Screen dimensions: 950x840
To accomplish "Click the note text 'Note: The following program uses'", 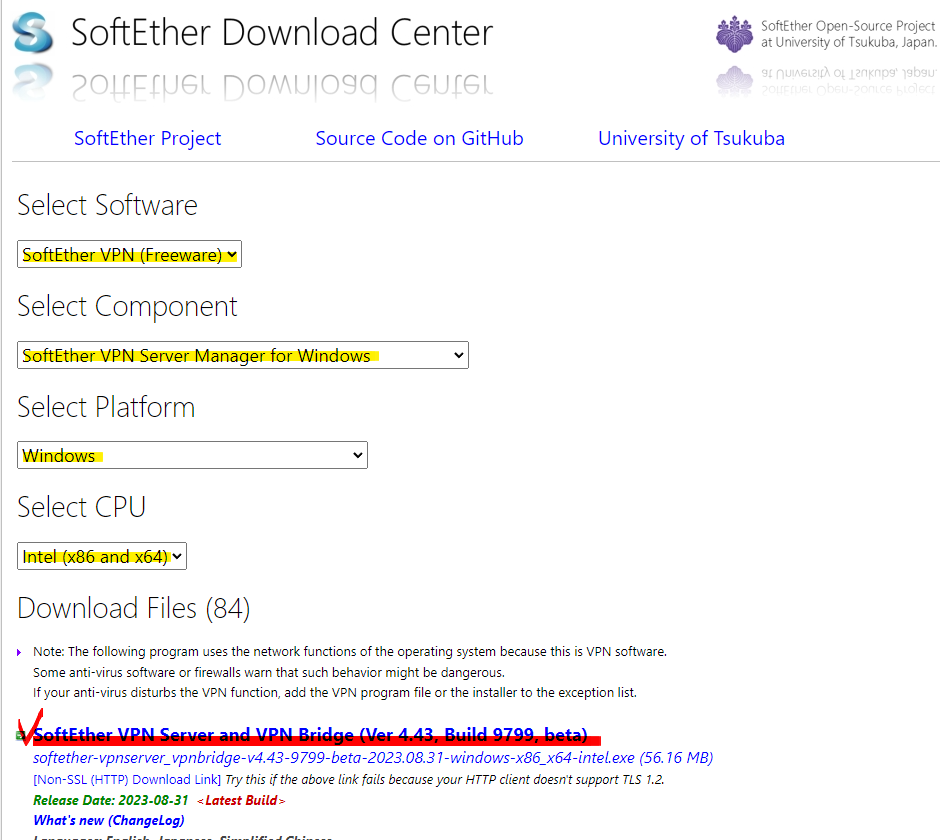I will point(350,652).
